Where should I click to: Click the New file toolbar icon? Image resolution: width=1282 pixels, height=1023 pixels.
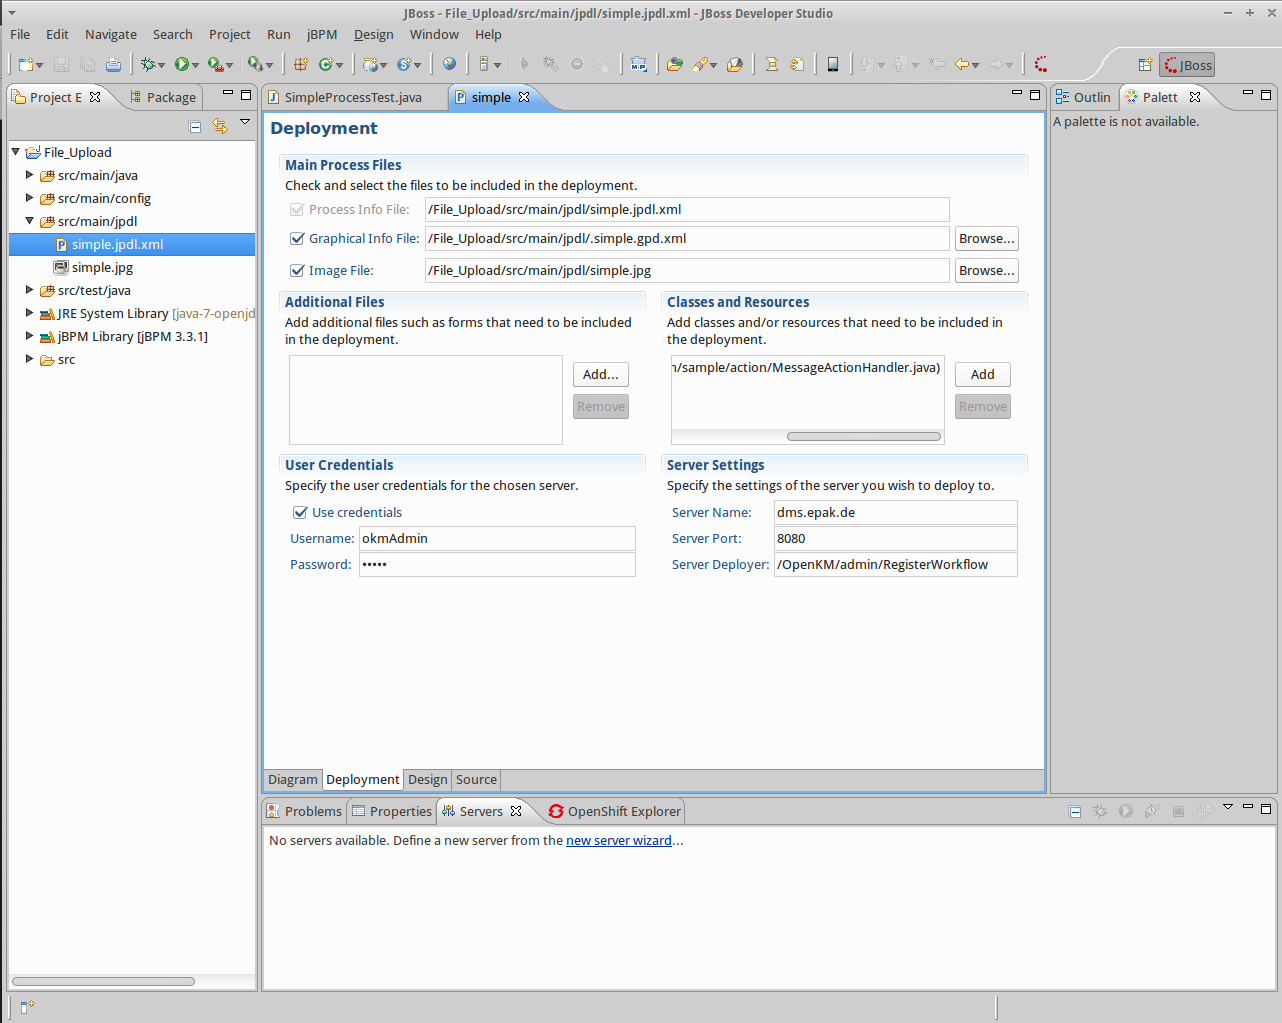pyautogui.click(x=26, y=65)
